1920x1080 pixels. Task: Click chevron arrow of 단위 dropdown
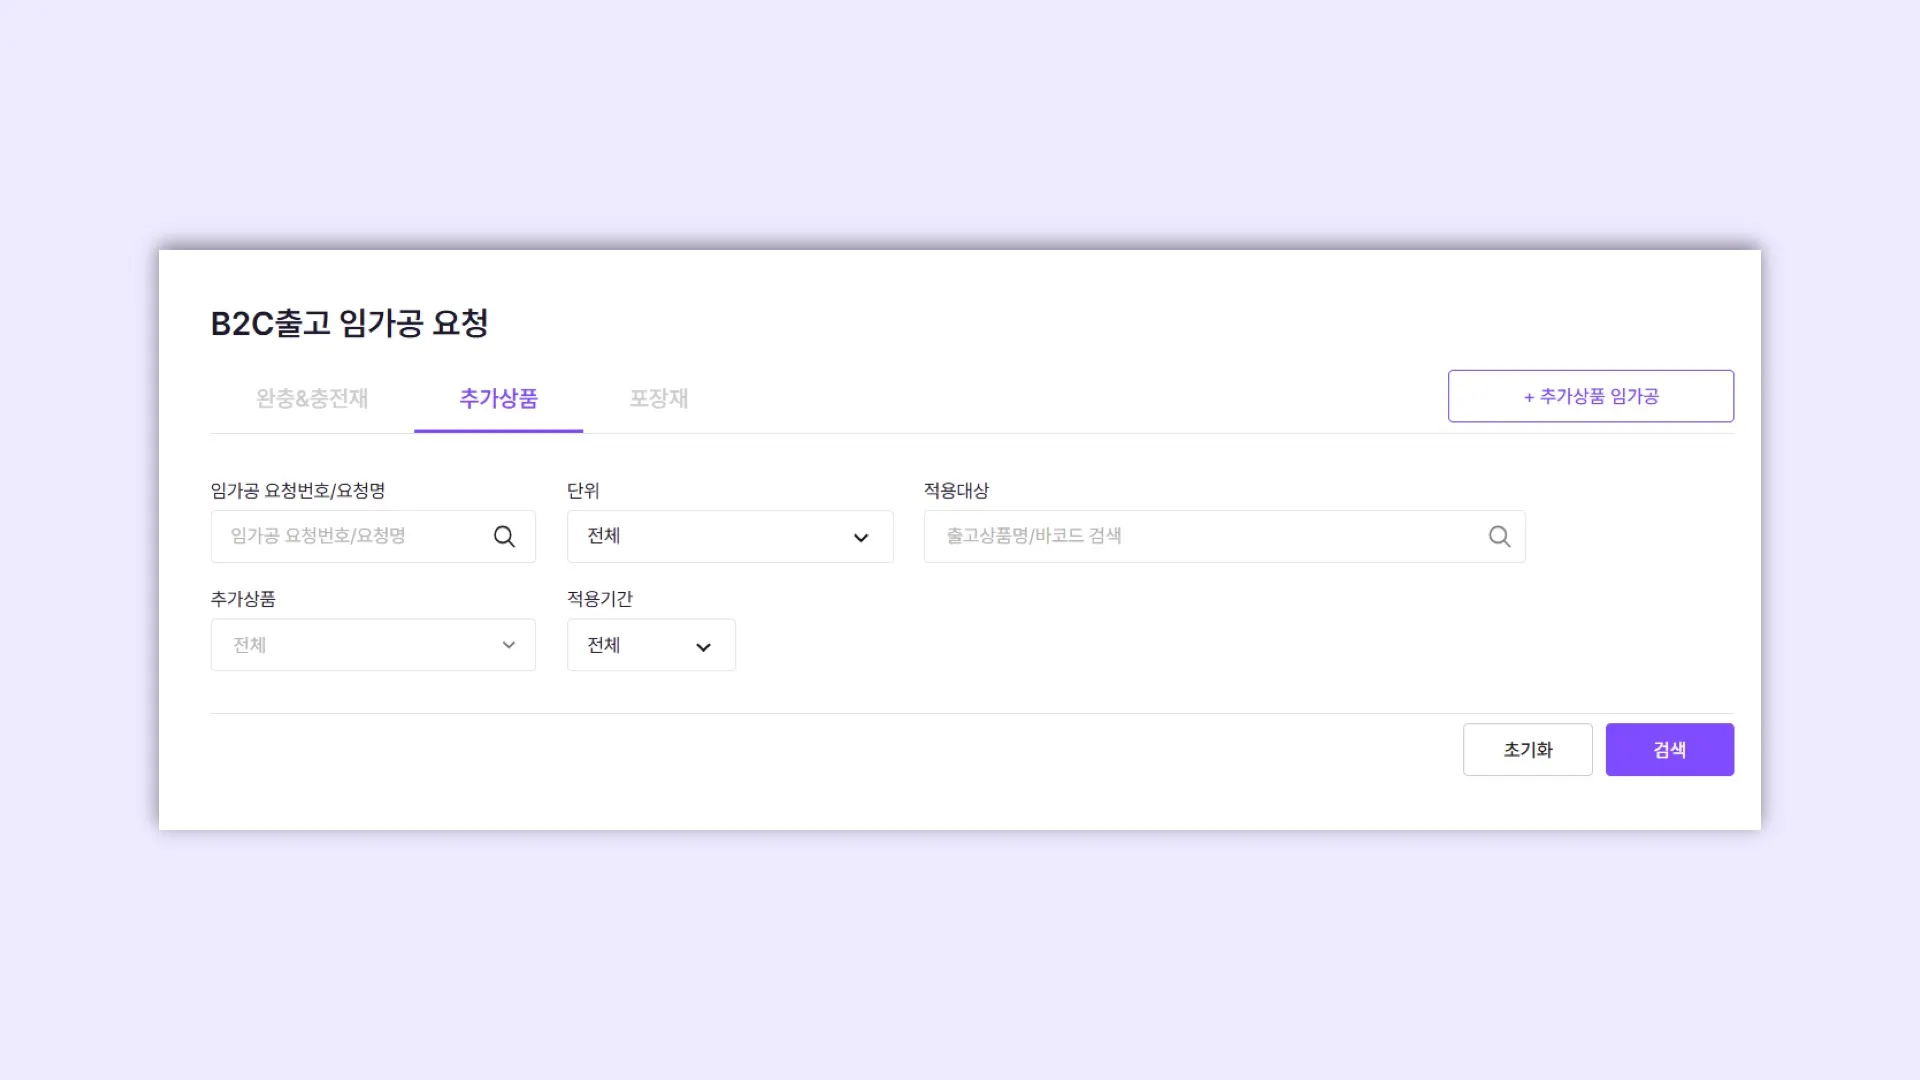pos(861,538)
